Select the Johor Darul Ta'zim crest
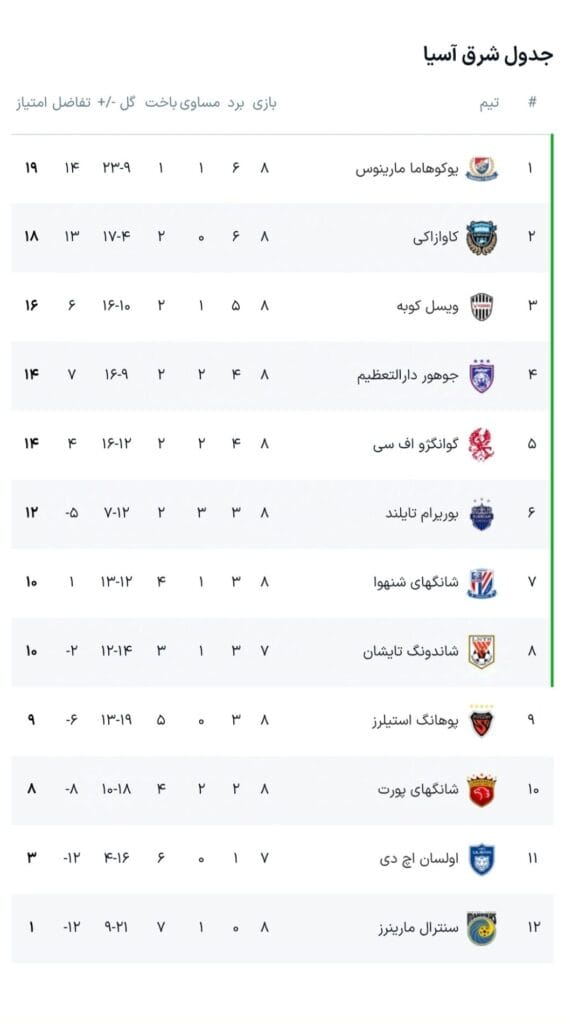 pyautogui.click(x=481, y=376)
